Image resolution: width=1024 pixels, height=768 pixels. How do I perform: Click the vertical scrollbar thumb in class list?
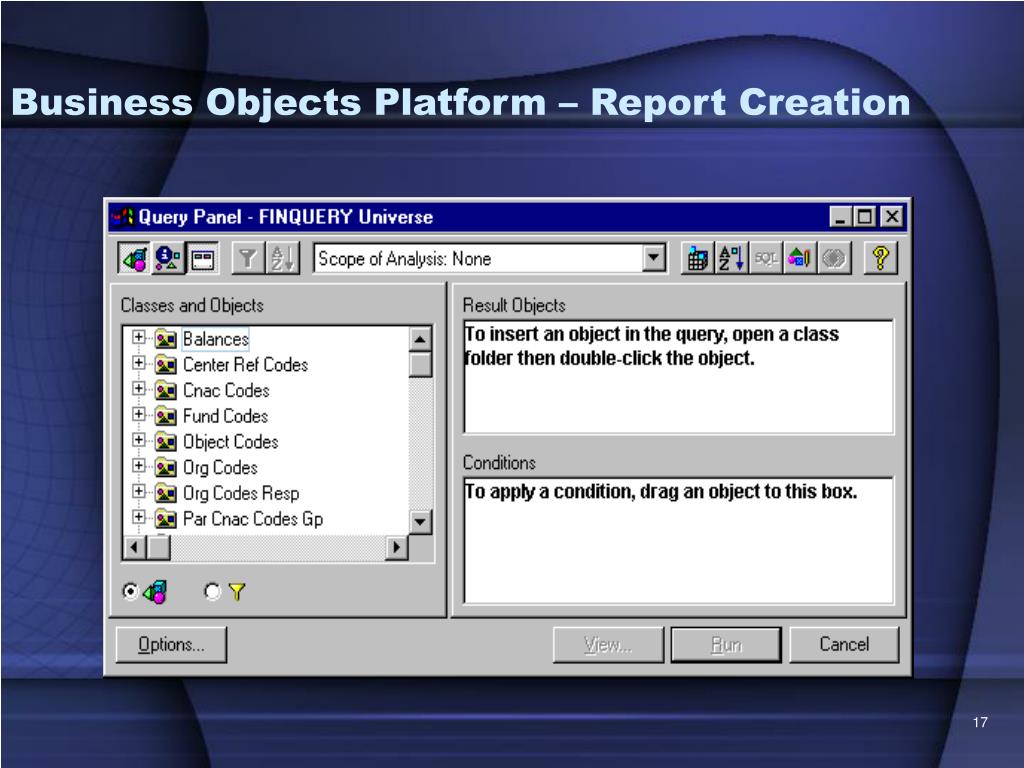(x=420, y=364)
